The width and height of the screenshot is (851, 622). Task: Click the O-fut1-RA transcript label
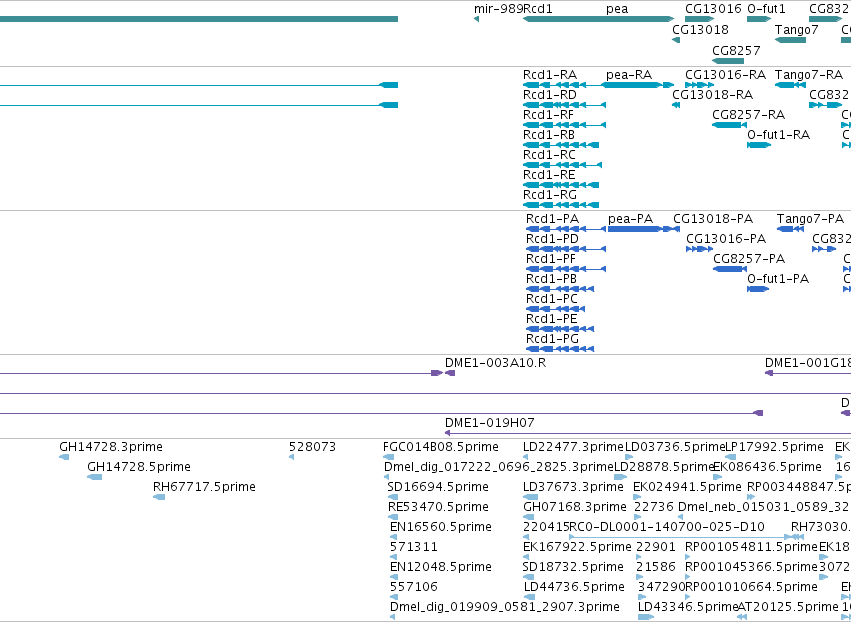[778, 135]
